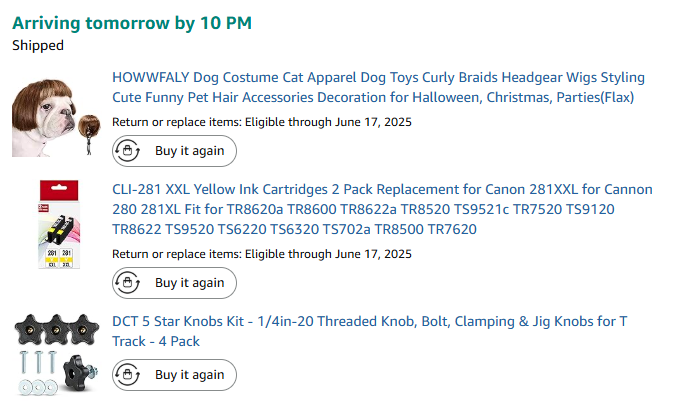This screenshot has width=680, height=407.
Task: Click the 'Cute Funny Pet Hair Accessories' title line
Action: tap(373, 97)
